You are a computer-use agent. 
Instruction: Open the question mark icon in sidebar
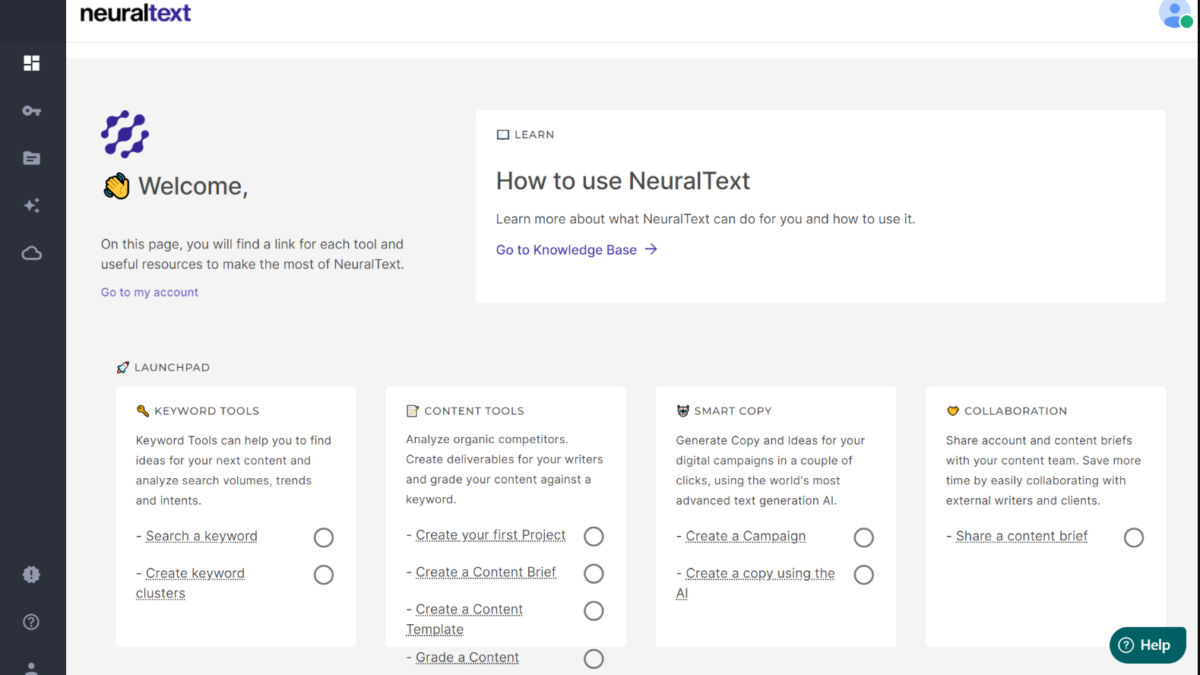point(32,622)
